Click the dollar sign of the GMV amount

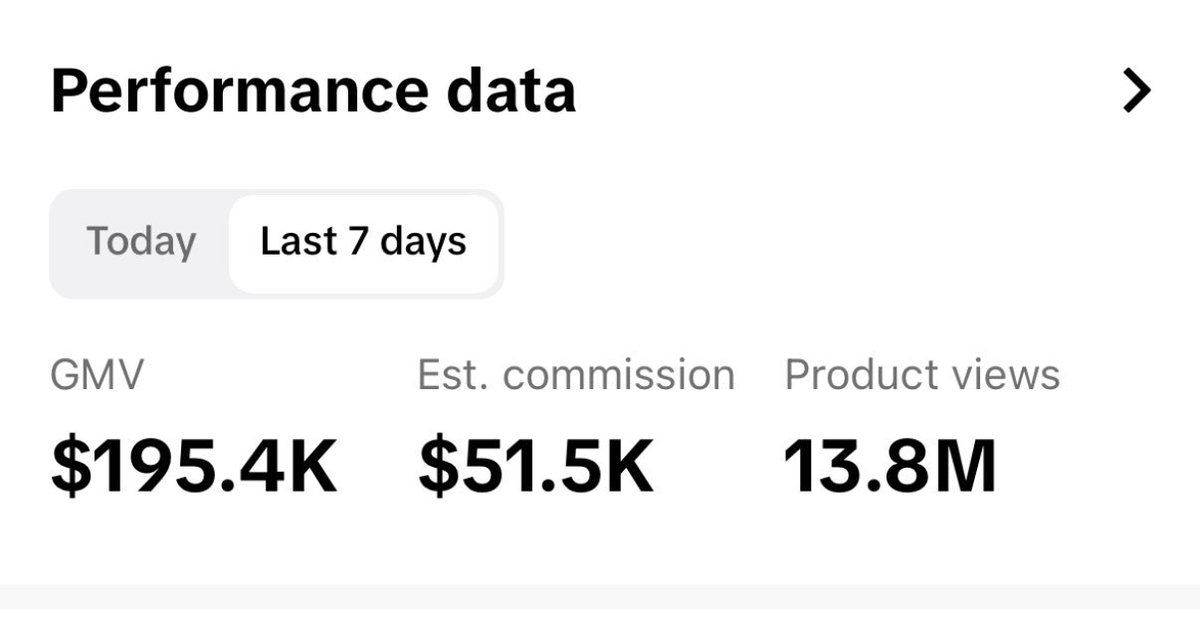pyautogui.click(x=69, y=467)
